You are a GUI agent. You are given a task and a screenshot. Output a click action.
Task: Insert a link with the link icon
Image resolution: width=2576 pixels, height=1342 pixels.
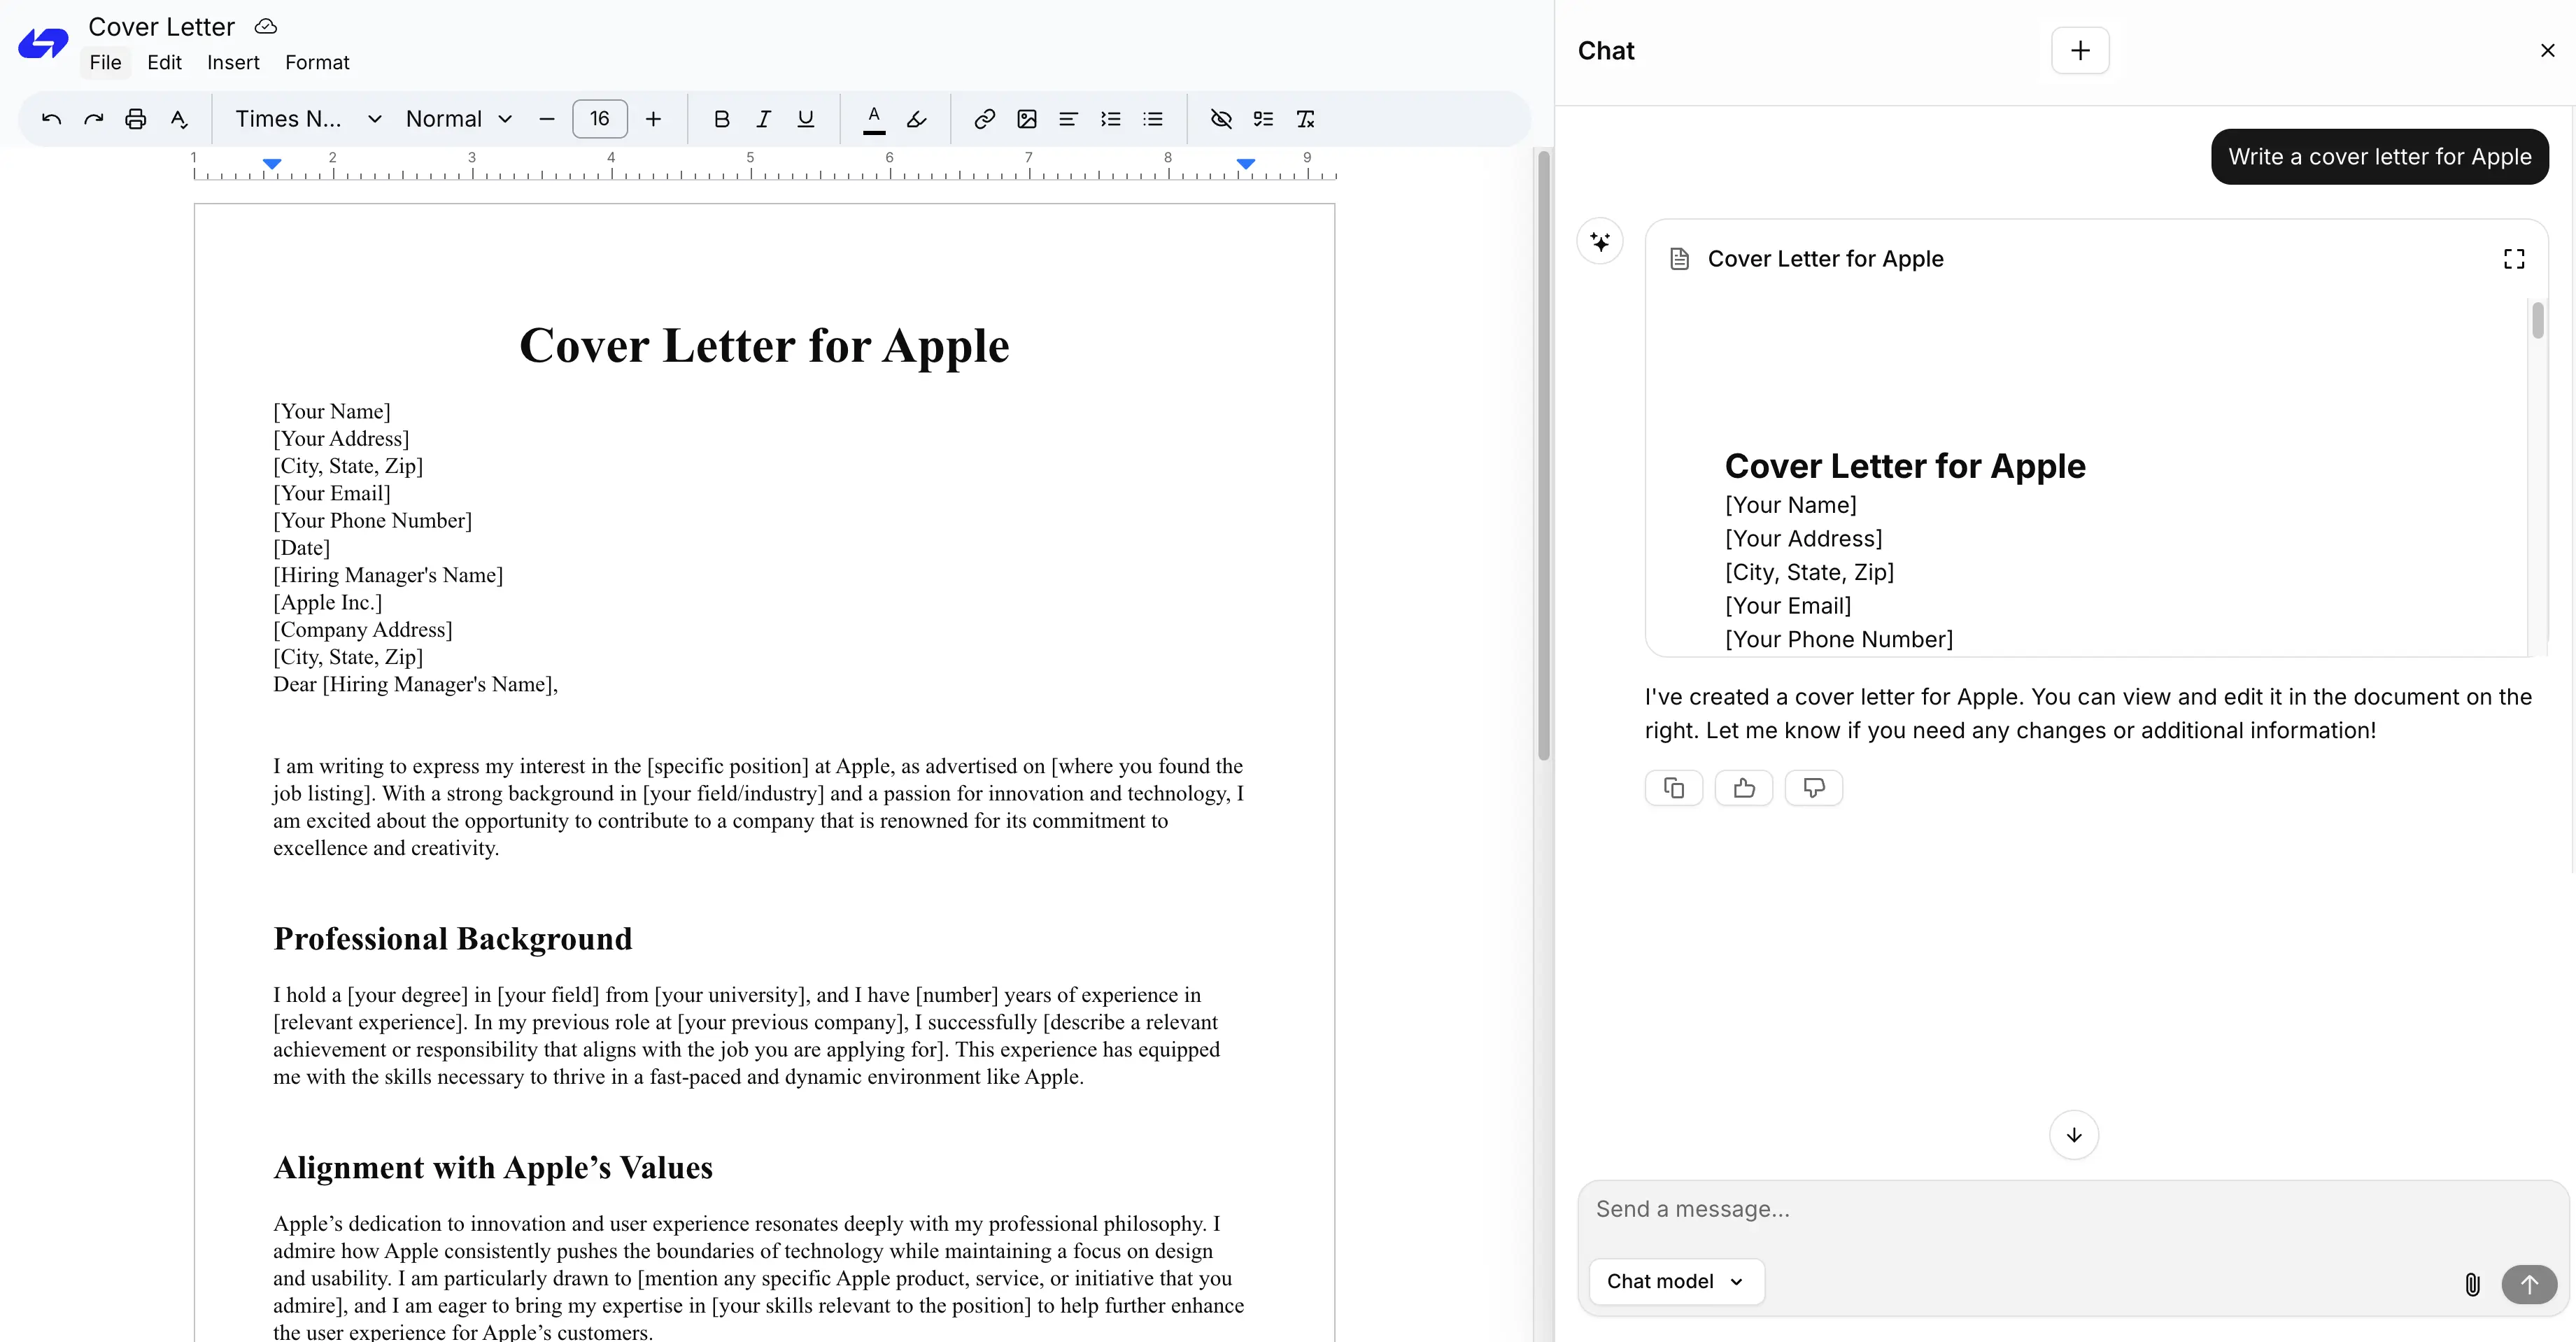coord(985,119)
